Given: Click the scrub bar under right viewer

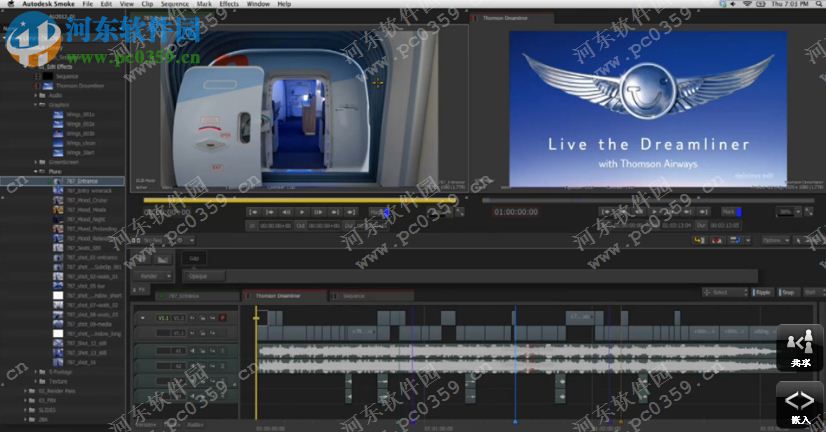Looking at the screenshot, I should tap(648, 200).
